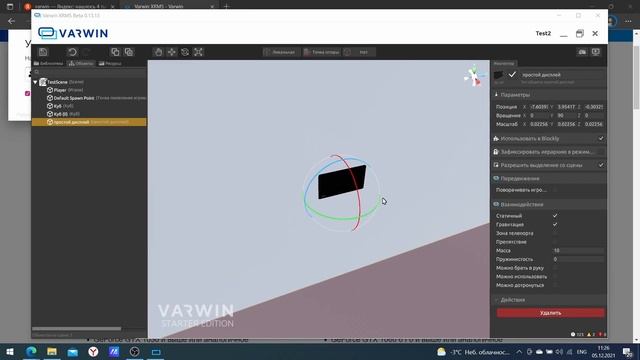Click the desktop preview monitor icon
The width and height of the screenshot is (640, 360).
pyautogui.click(x=596, y=52)
